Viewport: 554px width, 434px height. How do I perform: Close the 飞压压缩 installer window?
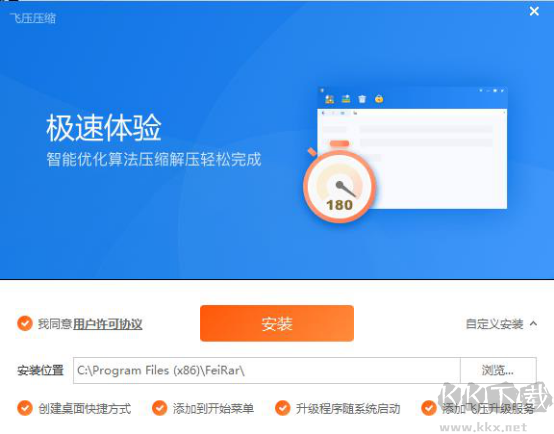click(534, 11)
